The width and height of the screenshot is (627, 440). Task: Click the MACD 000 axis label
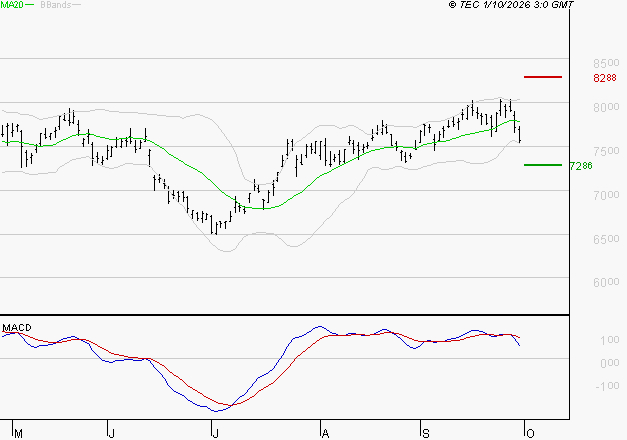click(610, 363)
